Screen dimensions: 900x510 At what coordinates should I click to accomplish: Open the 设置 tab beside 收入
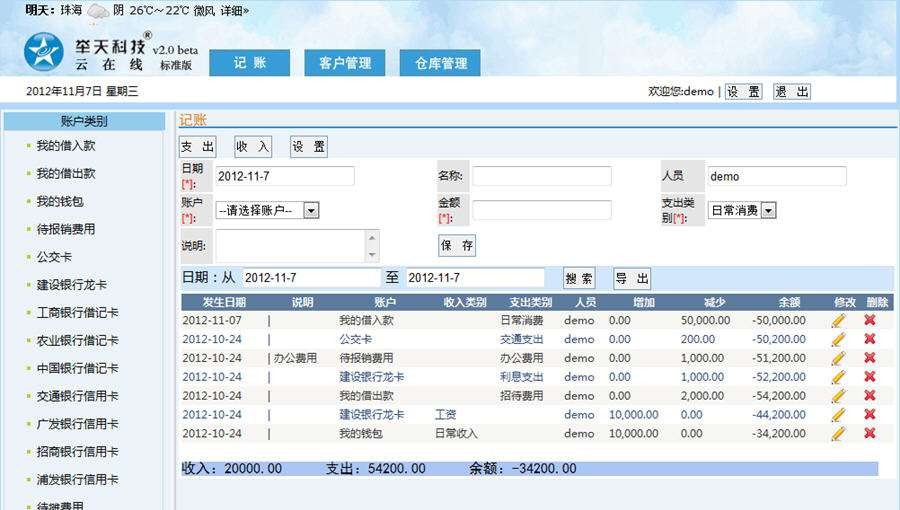[x=308, y=147]
